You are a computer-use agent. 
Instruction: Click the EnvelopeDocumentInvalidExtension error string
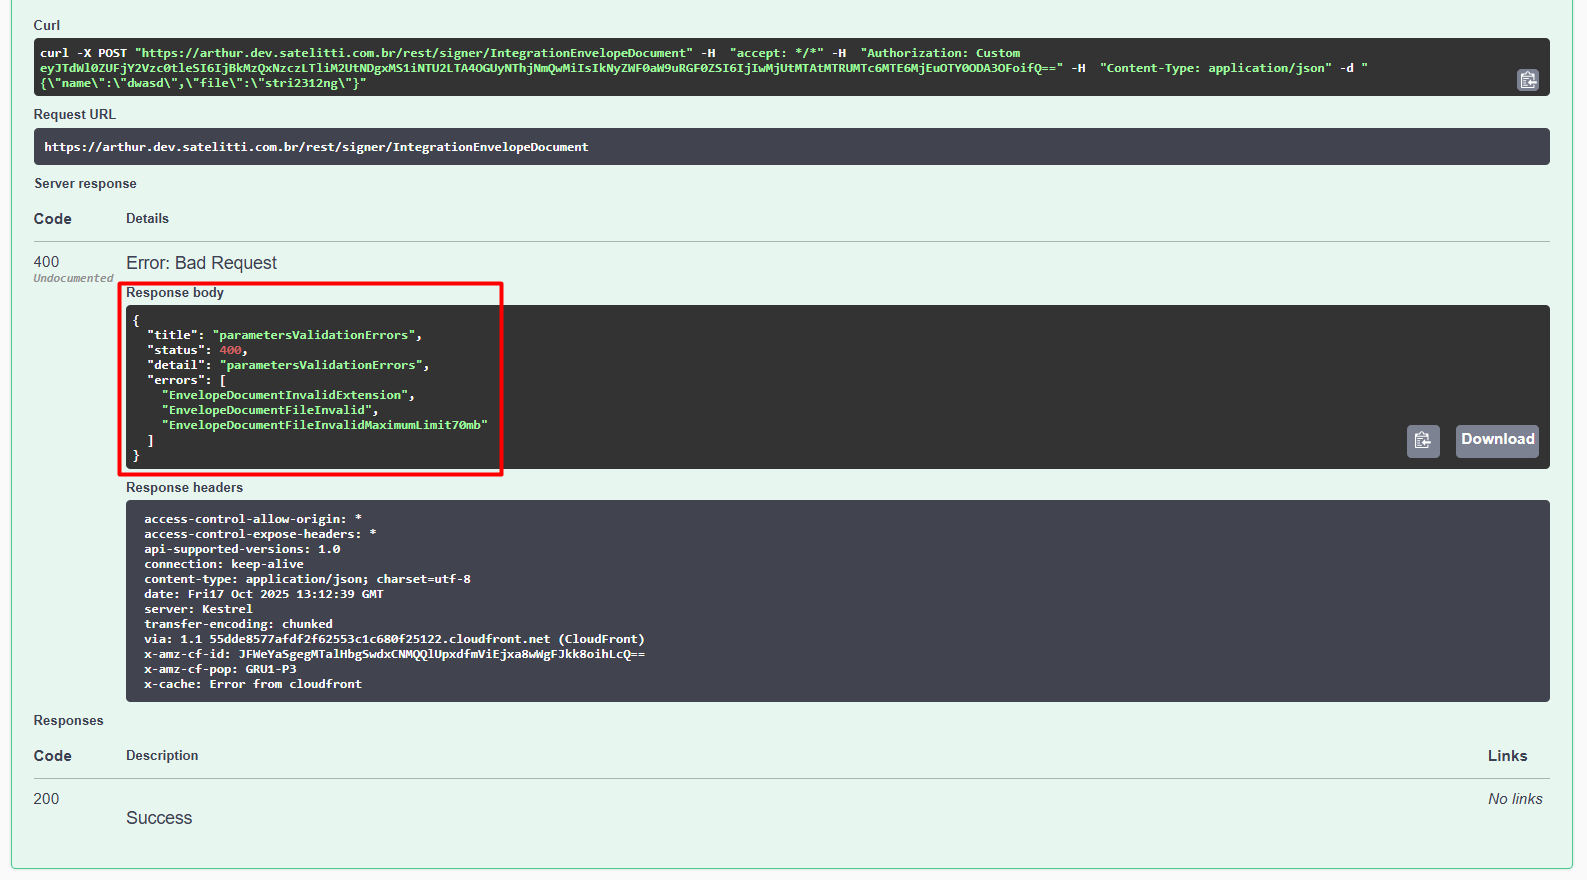pos(286,395)
